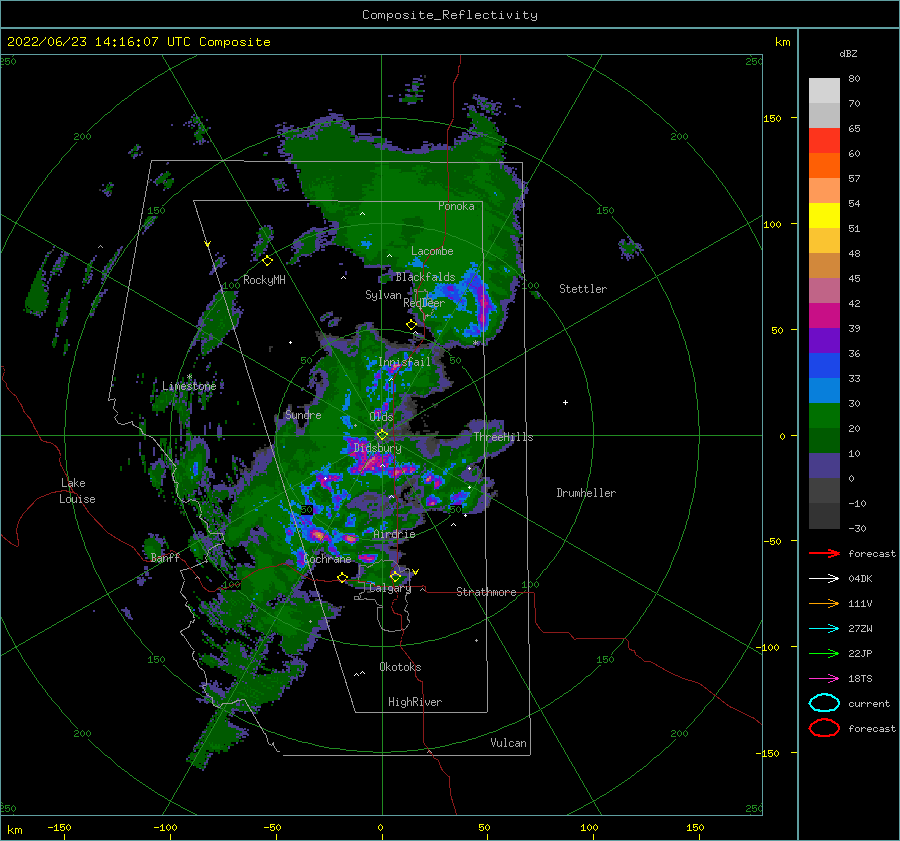The height and width of the screenshot is (841, 900).
Task: Select orange swatch between 60 and 57 dBZ
Action: coord(824,166)
